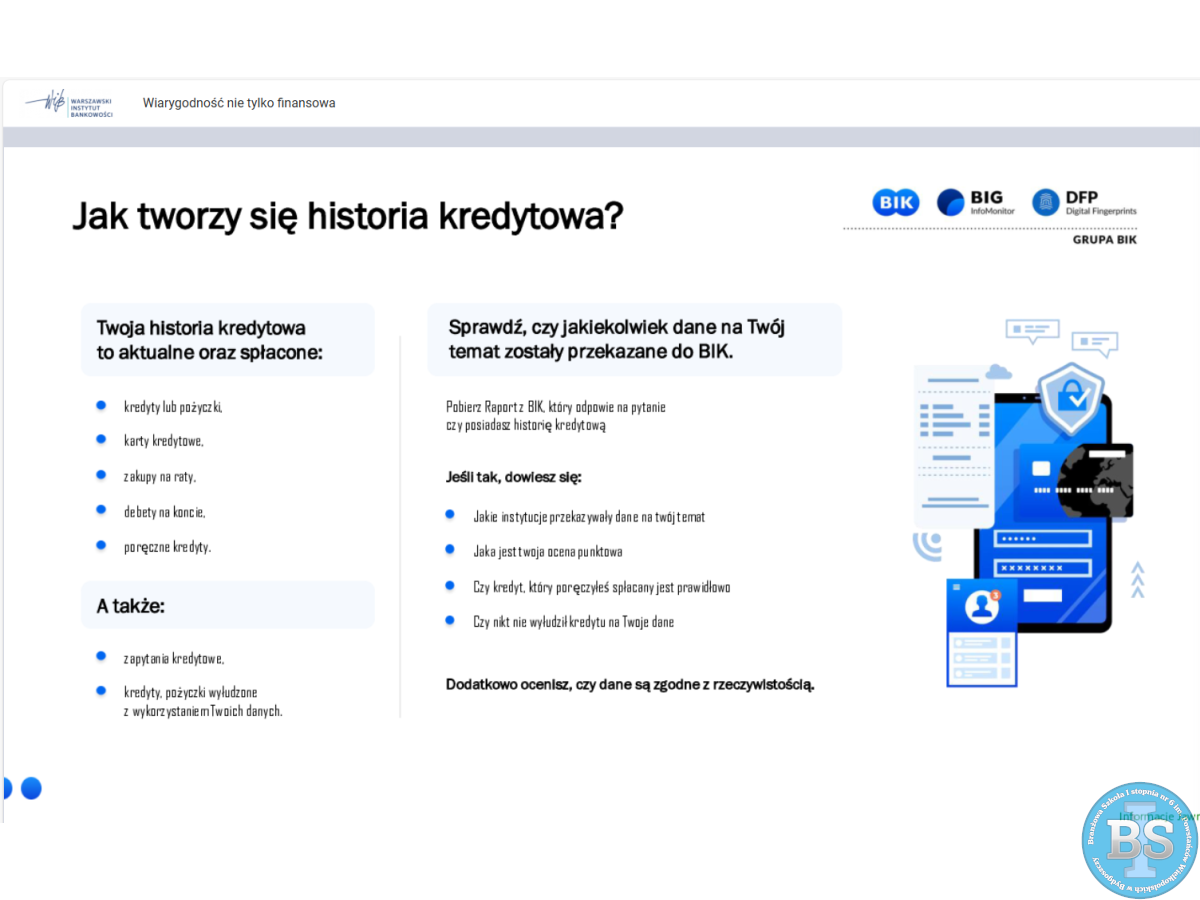Viewport: 1200px width, 900px height.
Task: Click the Warszawski Instytut Bankowości logo
Action: coord(70,103)
